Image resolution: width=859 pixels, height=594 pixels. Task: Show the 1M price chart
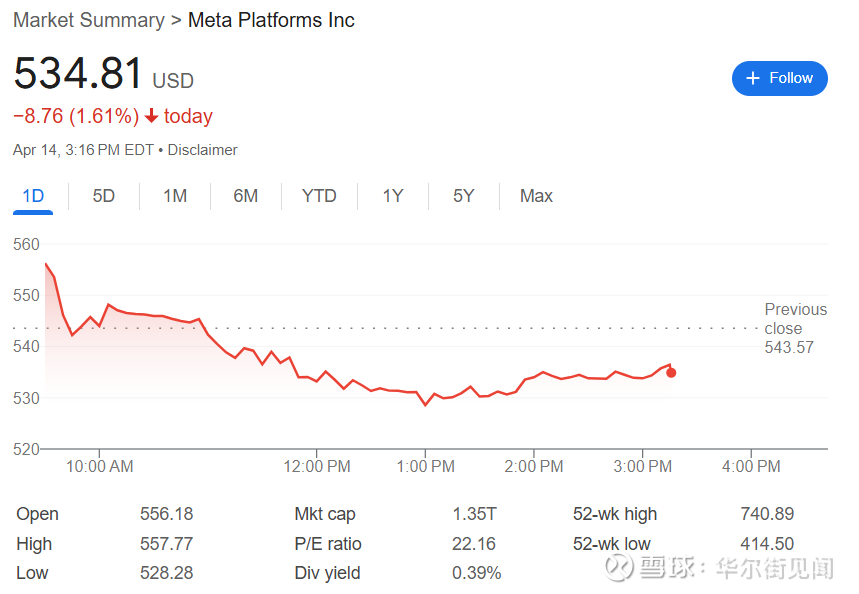[x=175, y=196]
